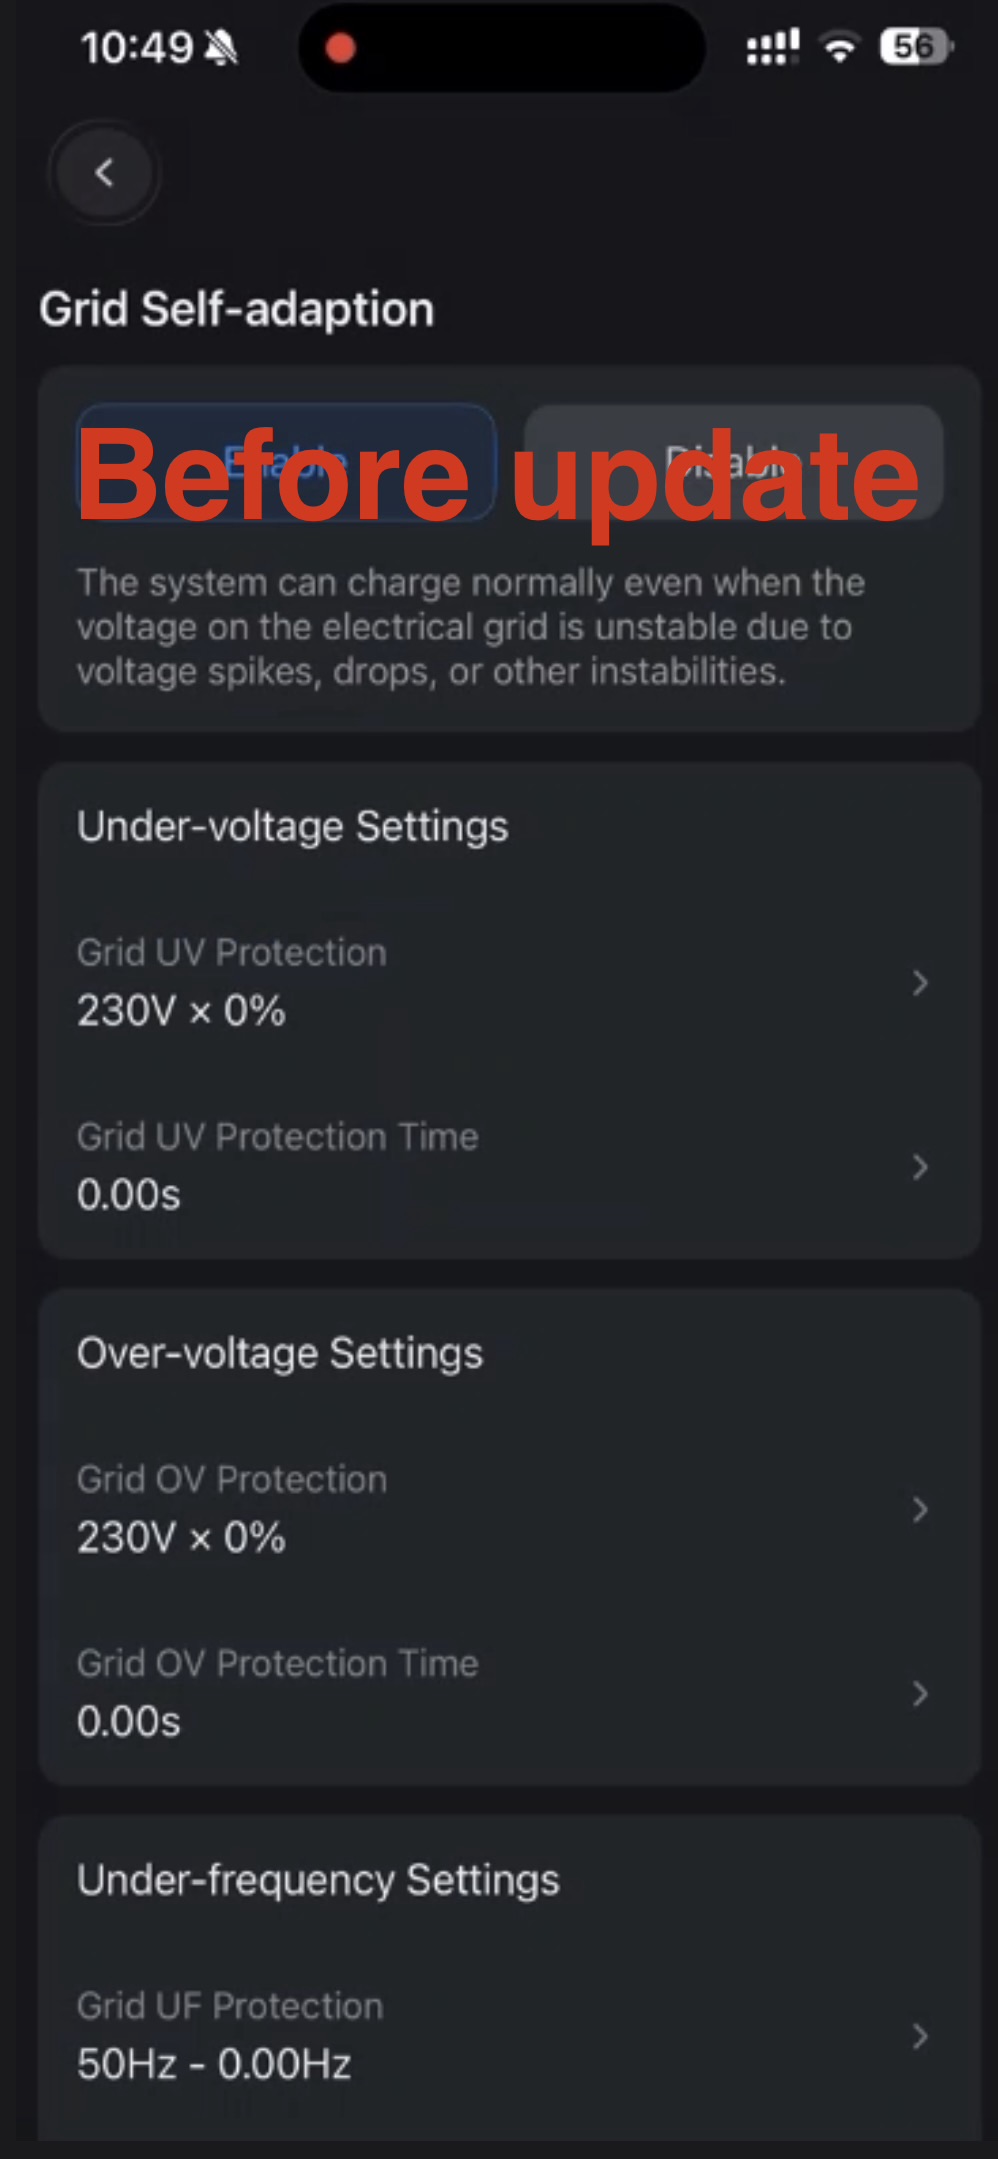Tap the 10:49 clock in status bar

point(136,47)
